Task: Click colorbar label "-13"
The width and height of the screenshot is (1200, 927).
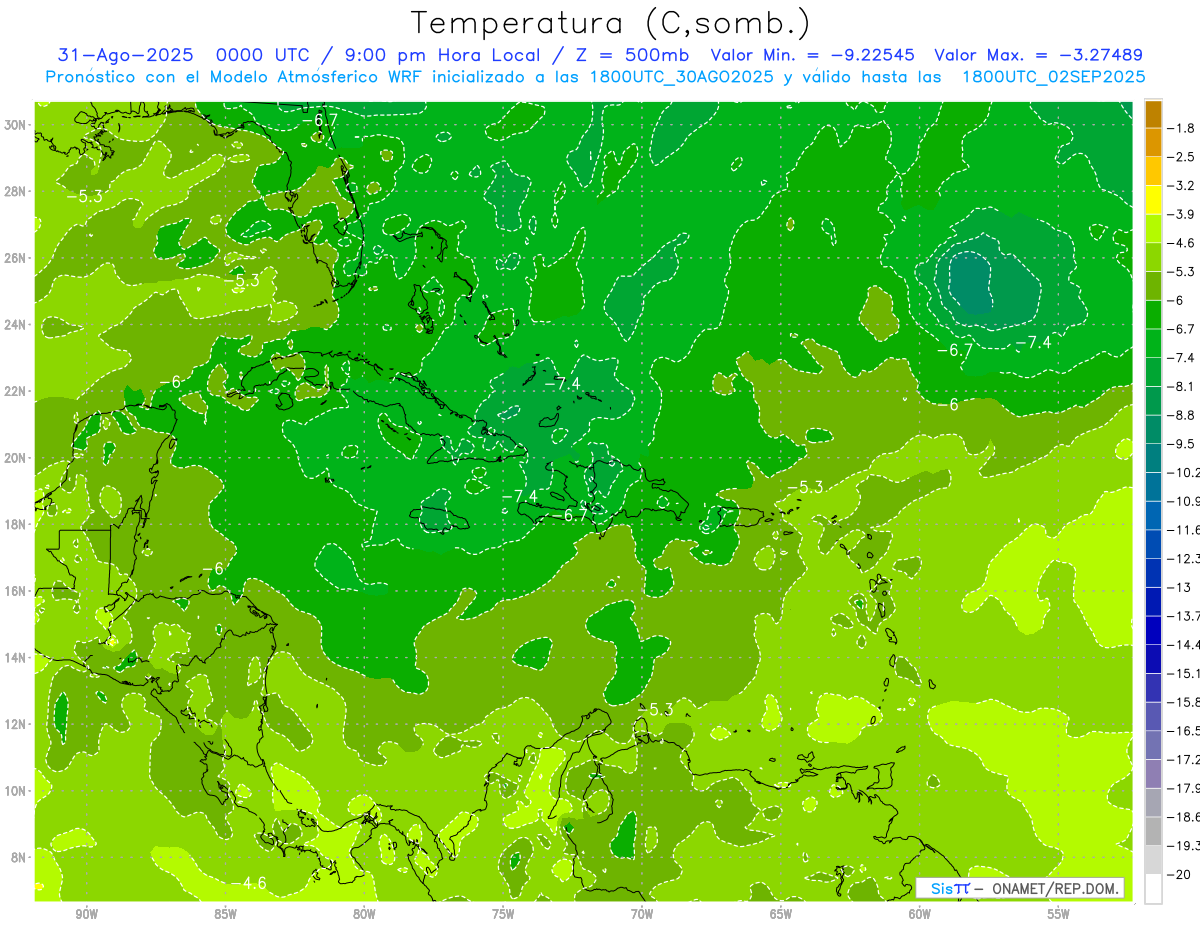Action: pyautogui.click(x=1180, y=587)
